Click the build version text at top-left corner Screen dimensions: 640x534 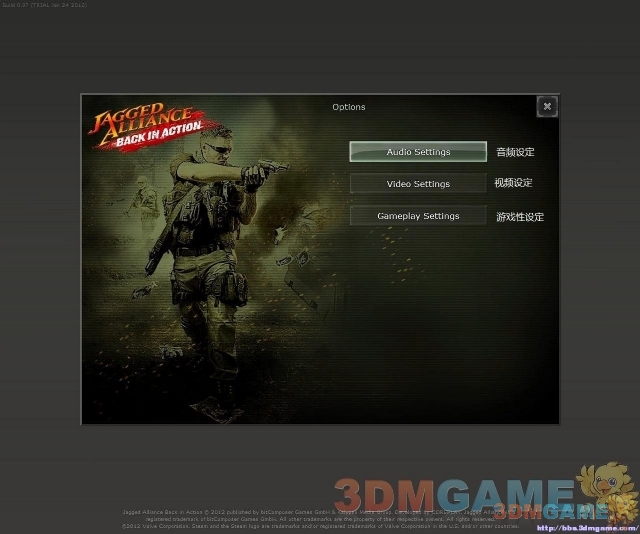pyautogui.click(x=44, y=5)
